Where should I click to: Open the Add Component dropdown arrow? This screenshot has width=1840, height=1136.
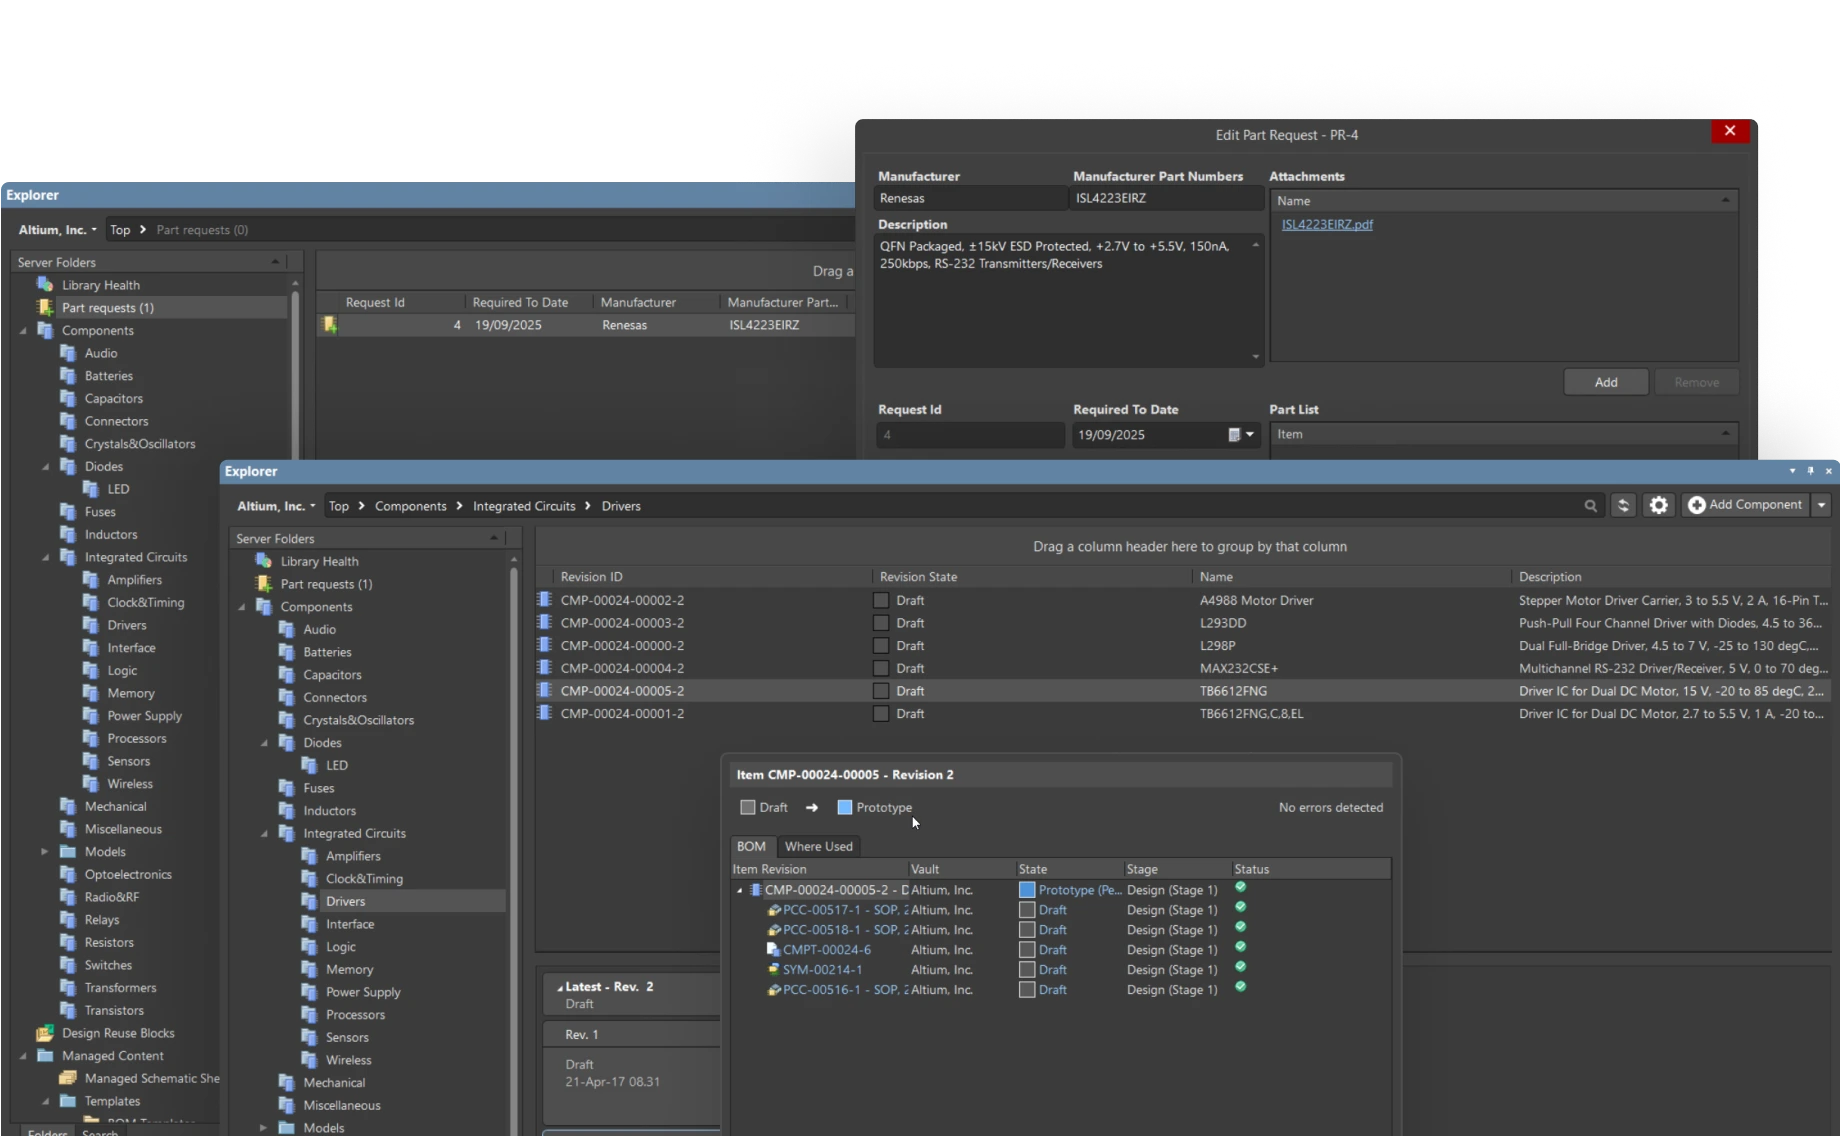[1821, 506]
